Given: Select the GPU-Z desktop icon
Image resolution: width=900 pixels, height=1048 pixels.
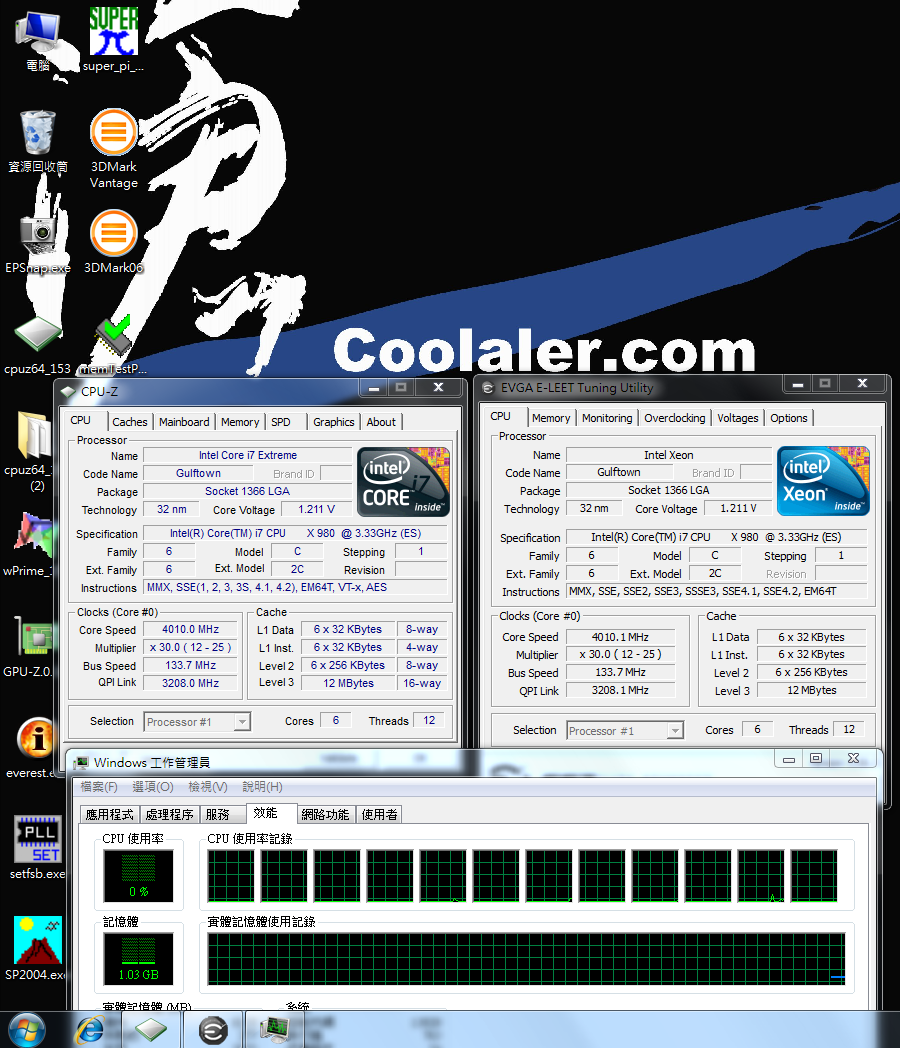Looking at the screenshot, I should coord(31,646).
